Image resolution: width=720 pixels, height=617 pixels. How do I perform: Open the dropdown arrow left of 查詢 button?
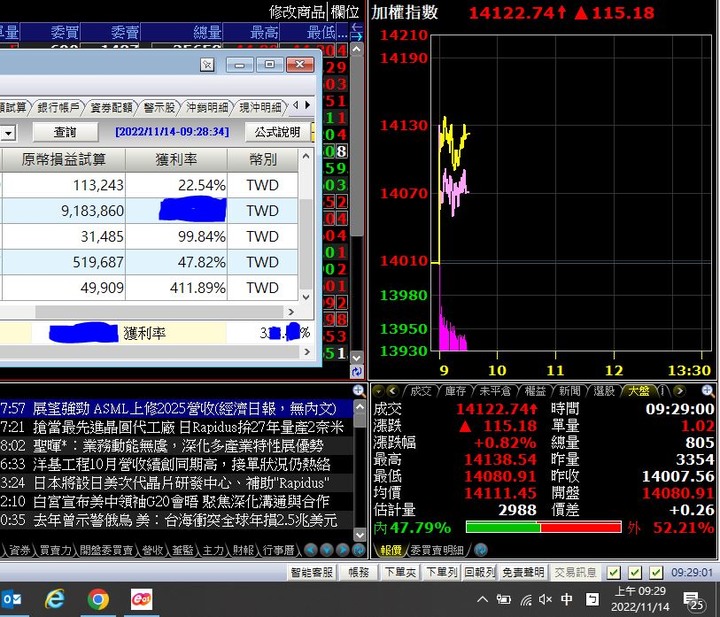click(8, 133)
